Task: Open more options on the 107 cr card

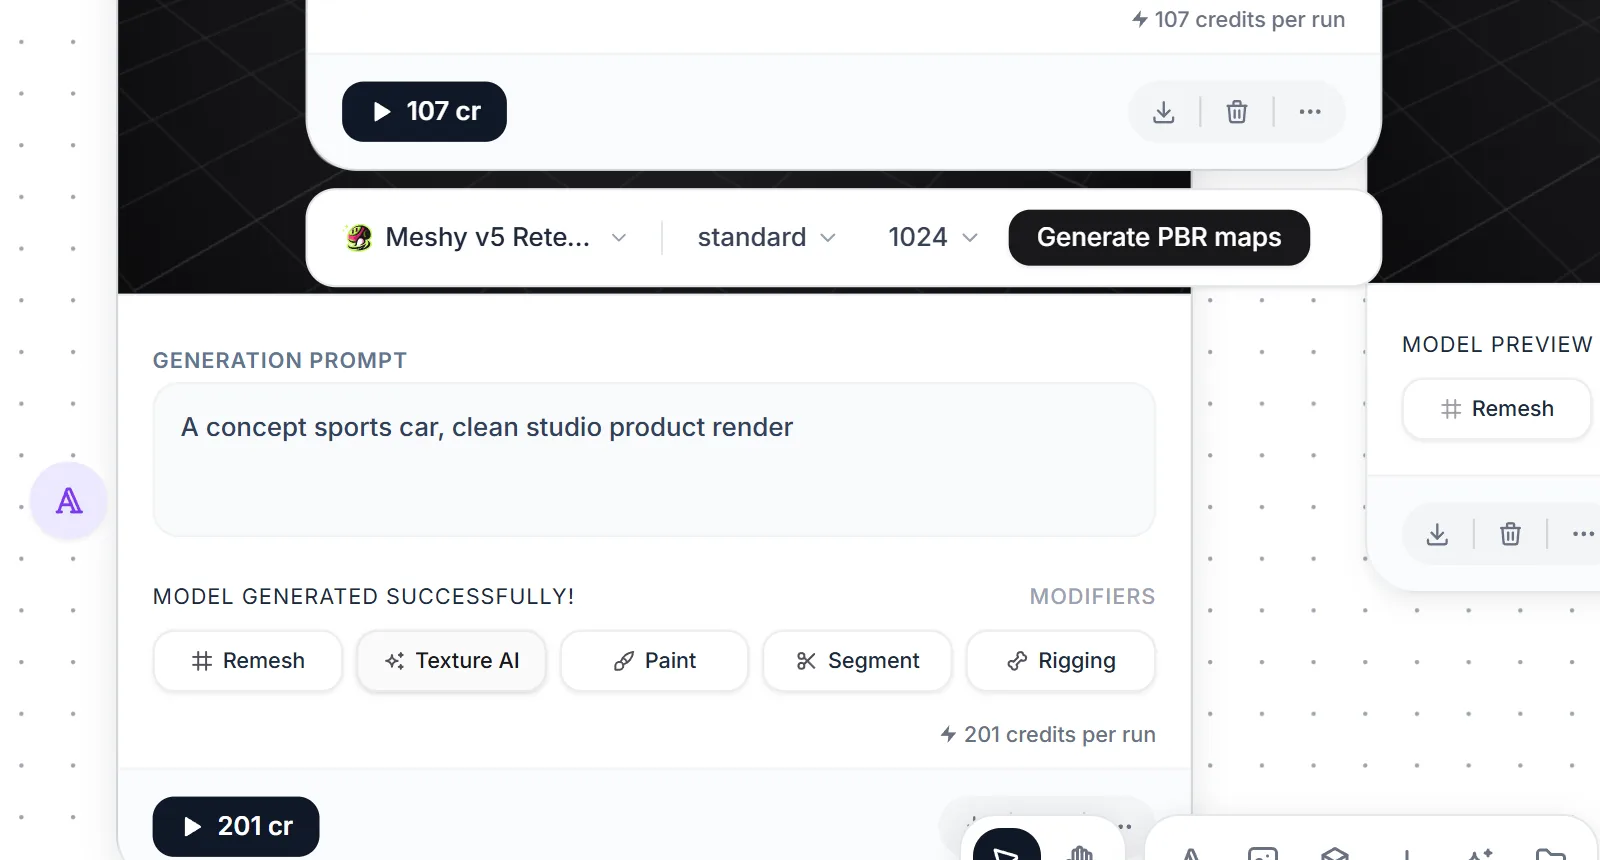Action: tap(1310, 112)
